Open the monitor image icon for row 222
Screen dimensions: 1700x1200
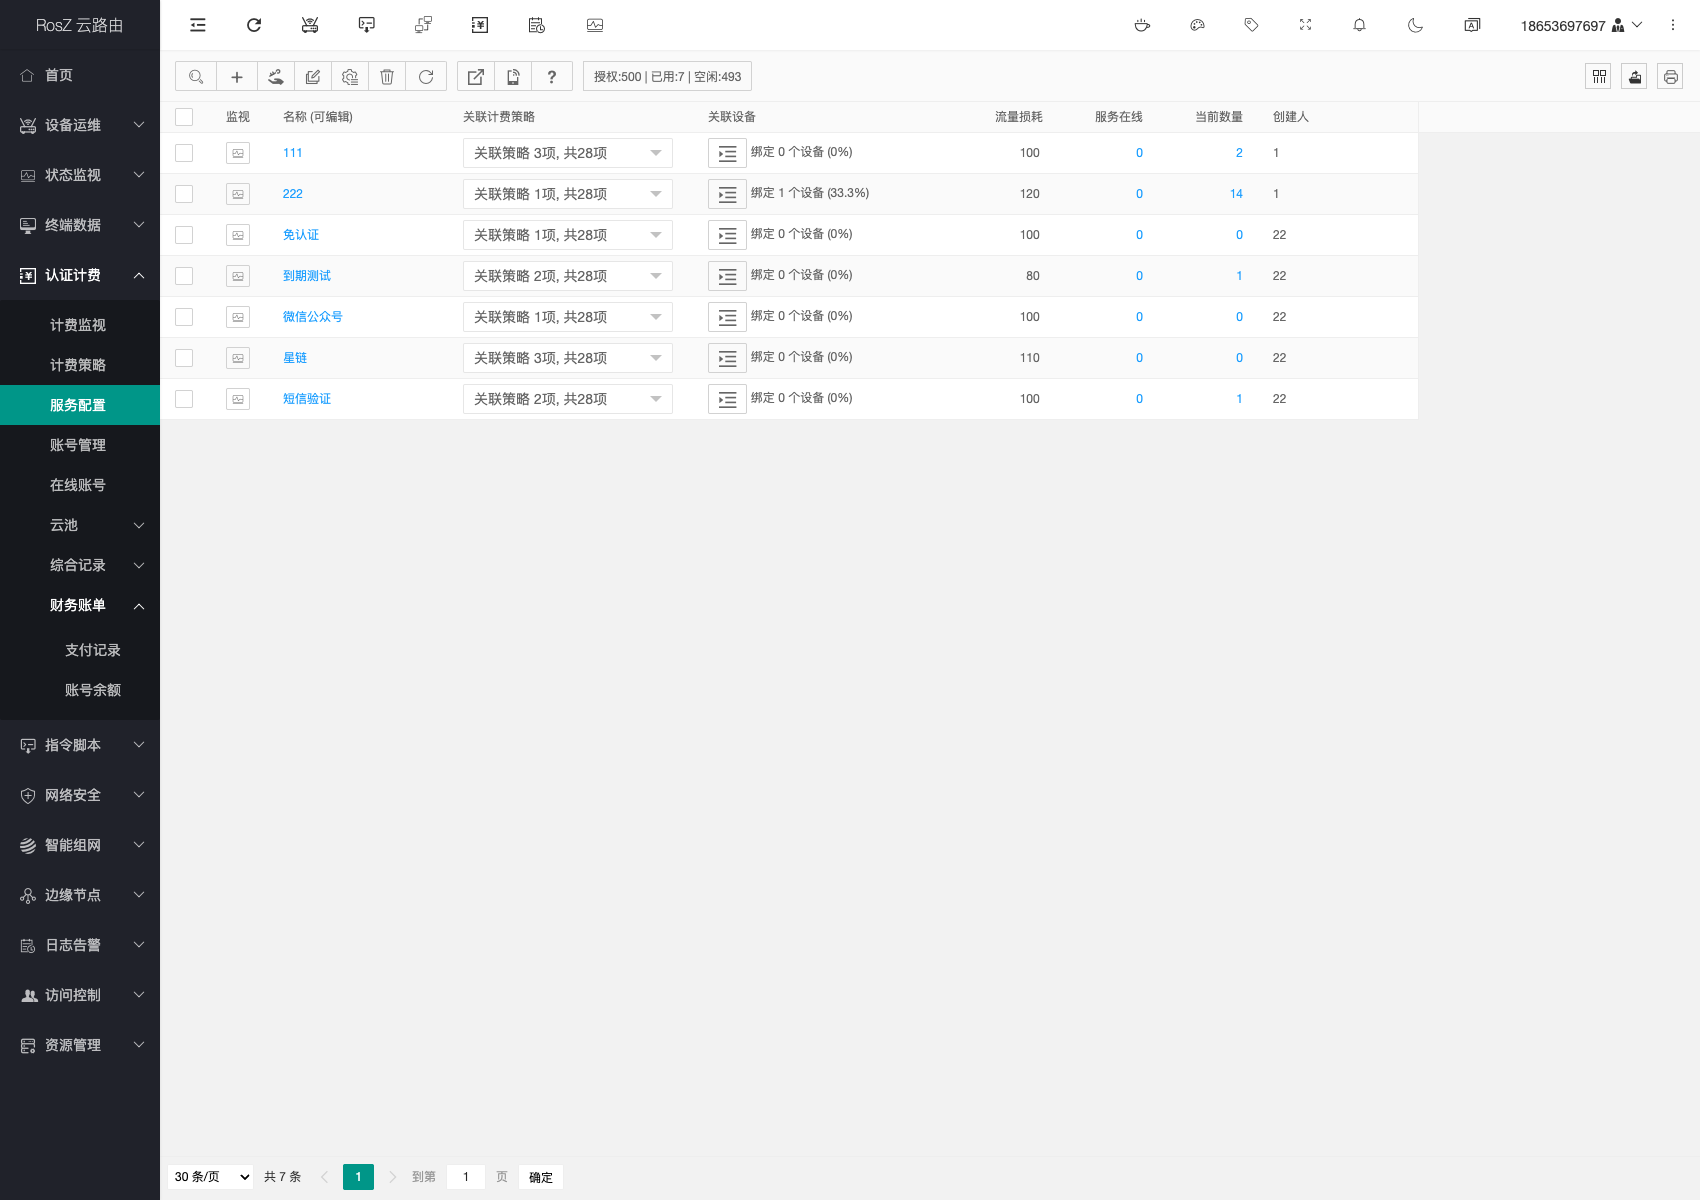pos(238,194)
